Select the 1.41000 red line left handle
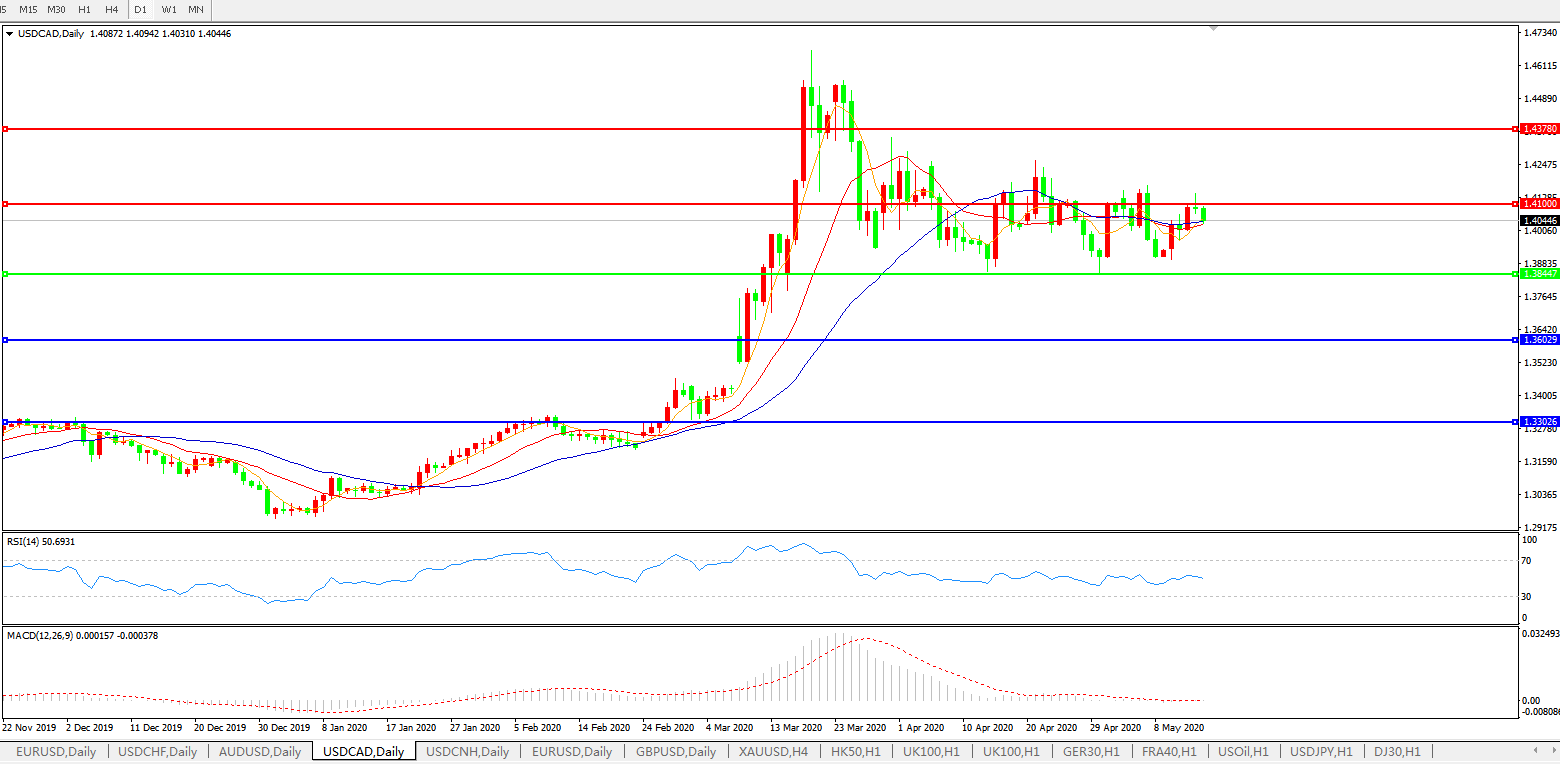This screenshot has width=1560, height=764. coord(6,204)
